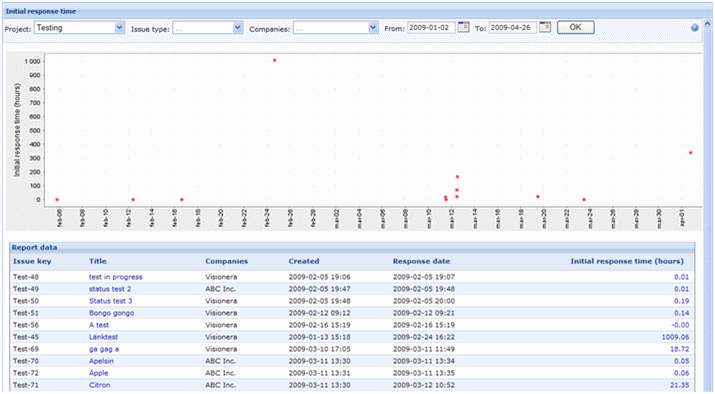The image size is (715, 394).
Task: Click the created date 2009-01-13 15:18
Action: 319,337
